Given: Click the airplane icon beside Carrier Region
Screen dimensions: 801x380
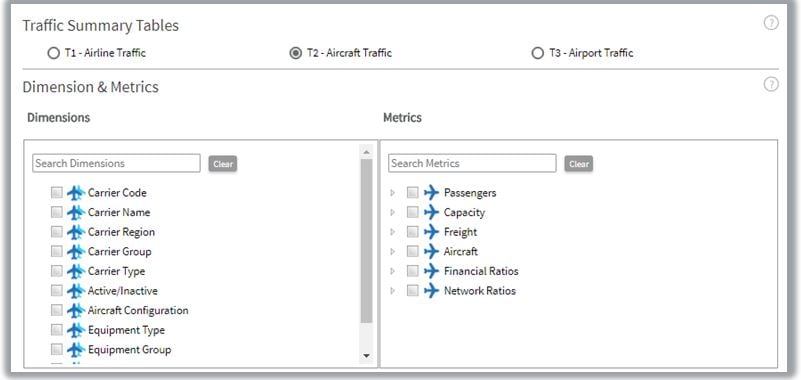Looking at the screenshot, I should click(76, 232).
